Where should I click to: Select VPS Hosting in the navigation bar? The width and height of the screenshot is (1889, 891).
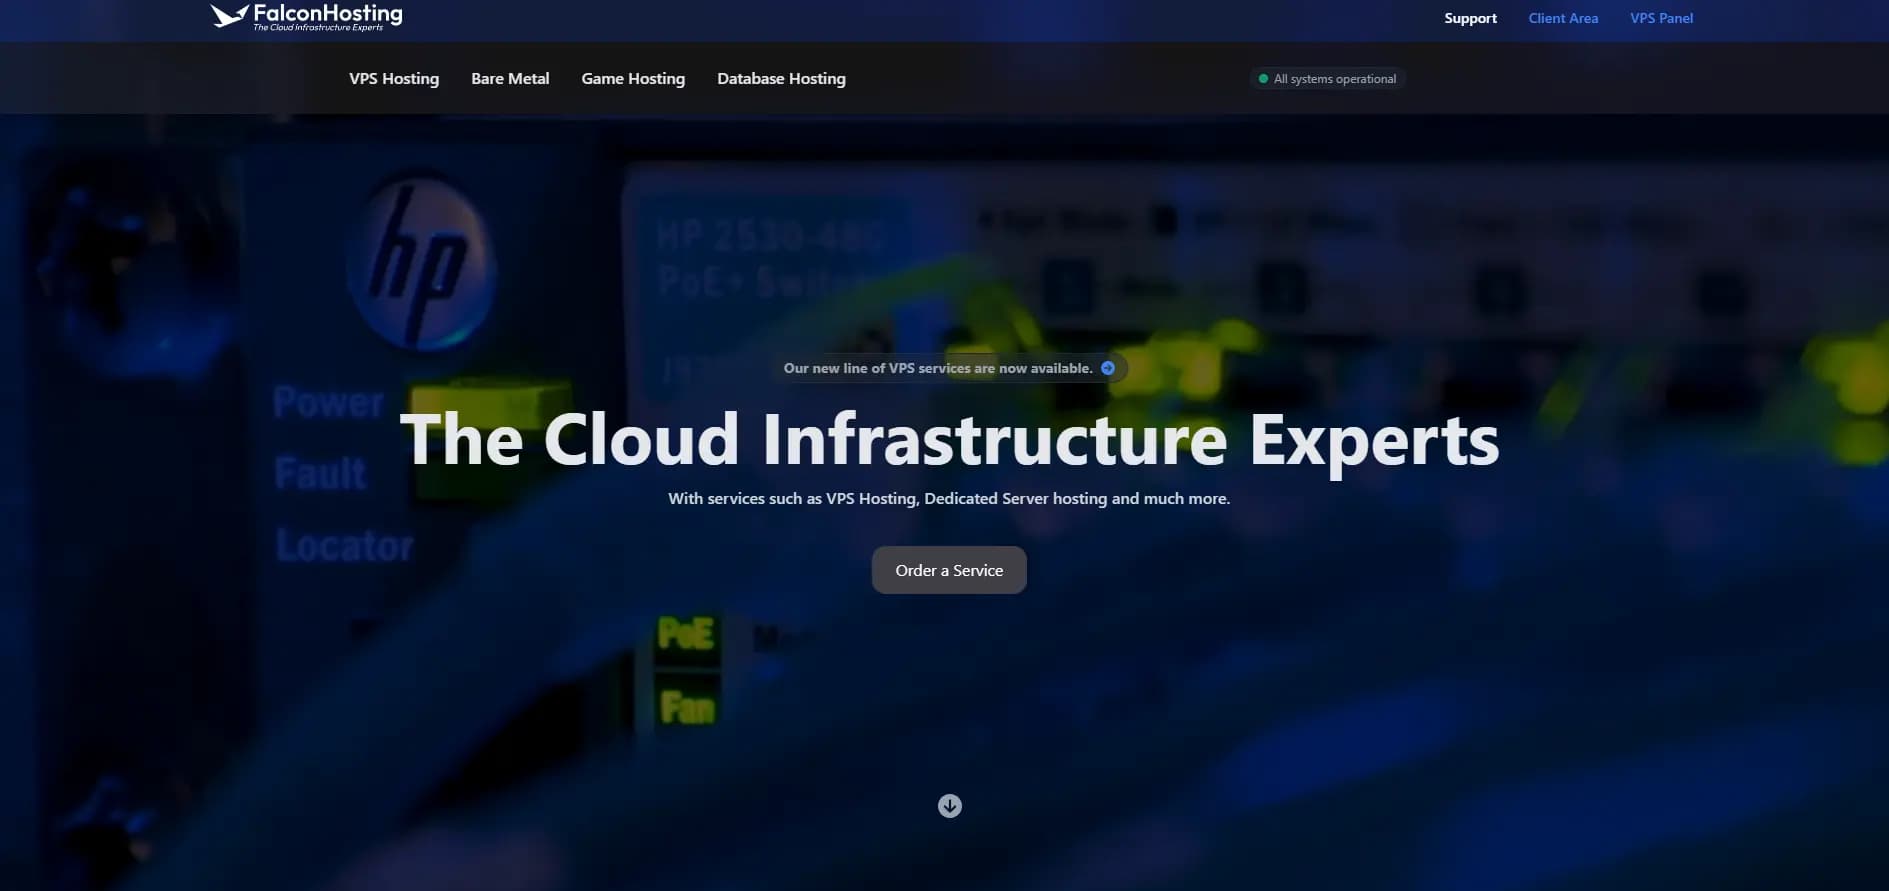pyautogui.click(x=394, y=79)
